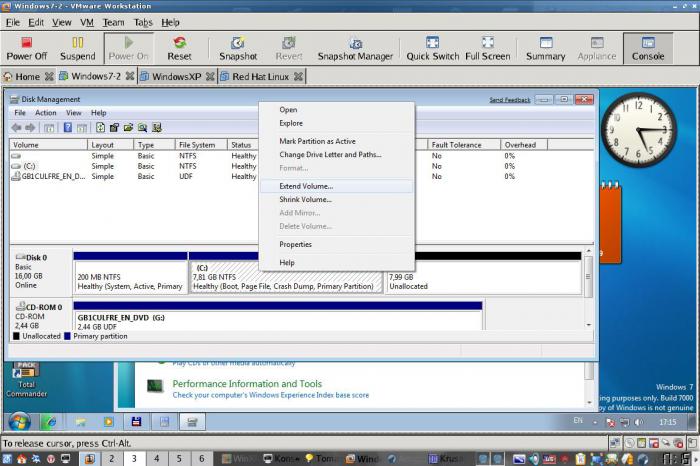Viewport: 700px width, 466px height.
Task: Open the Action menu in Disk Management
Action: click(46, 113)
